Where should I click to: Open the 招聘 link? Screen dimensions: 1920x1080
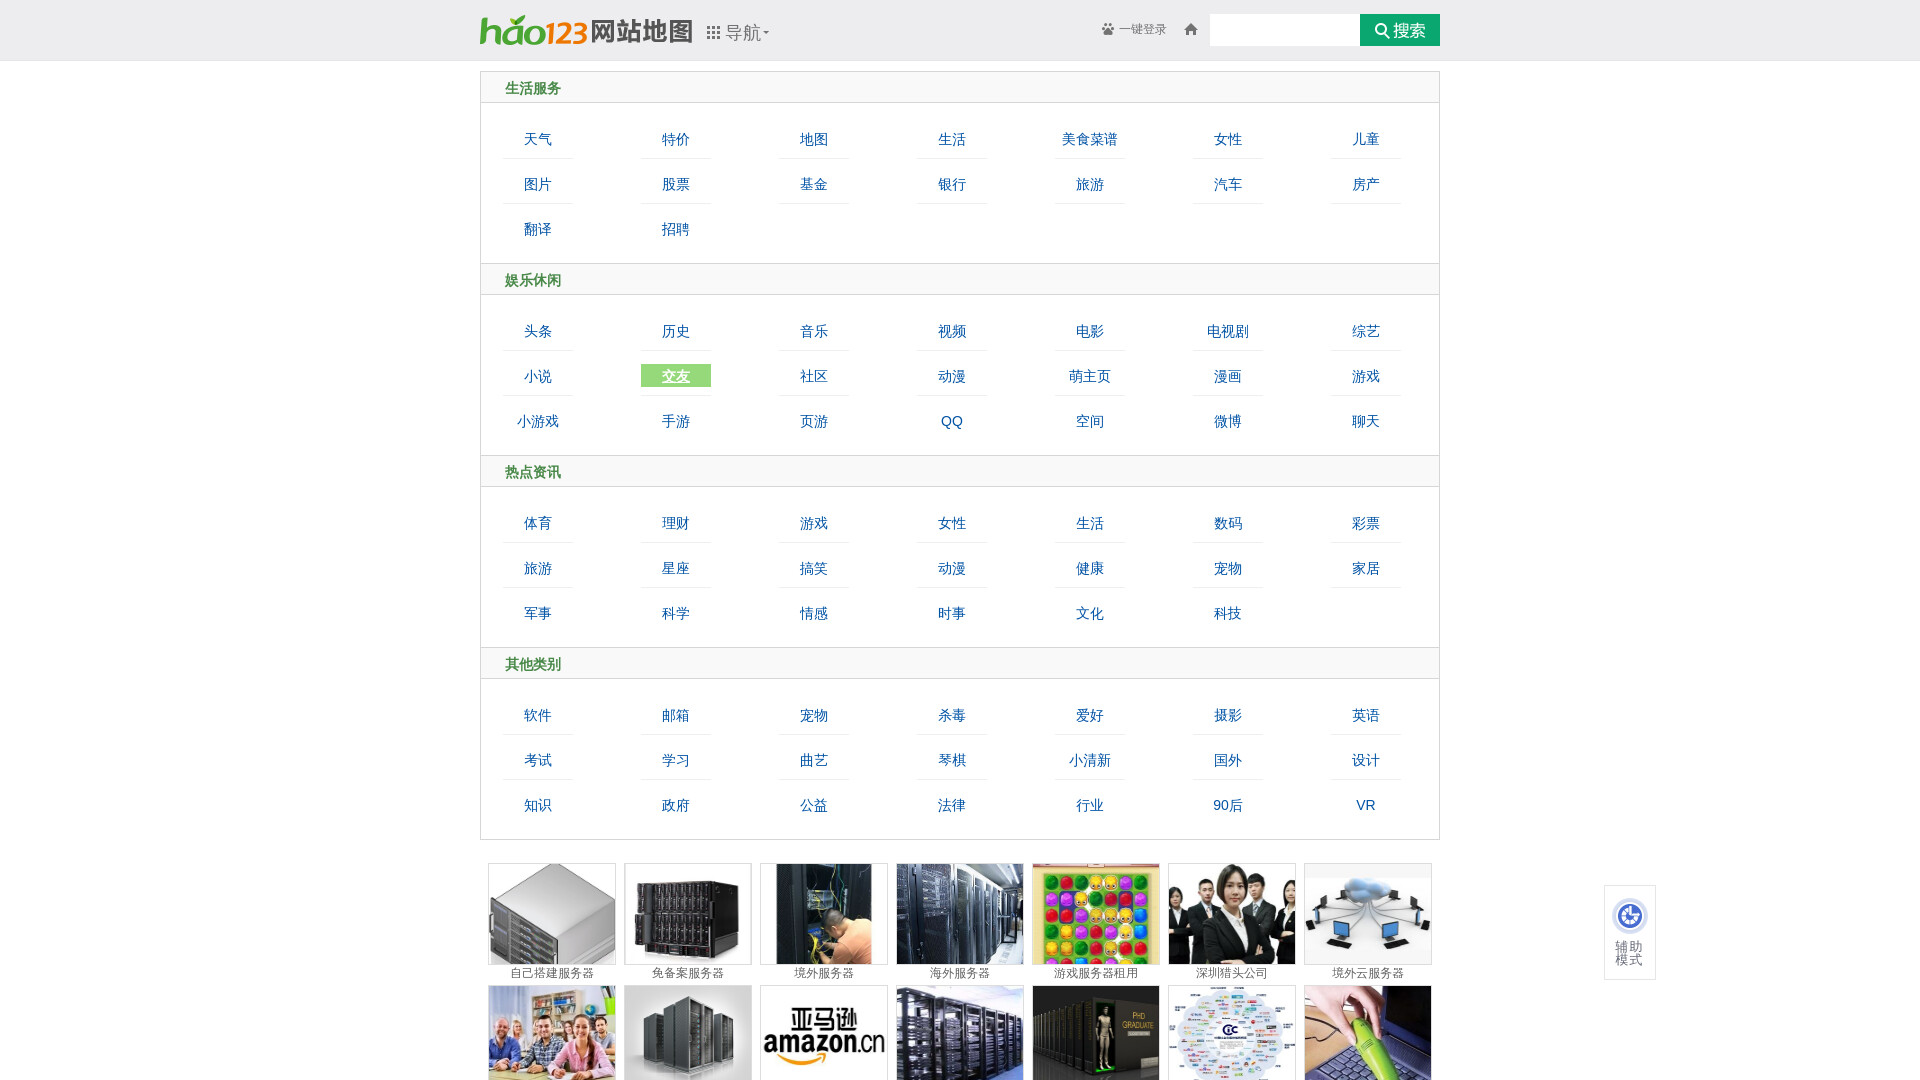point(676,229)
